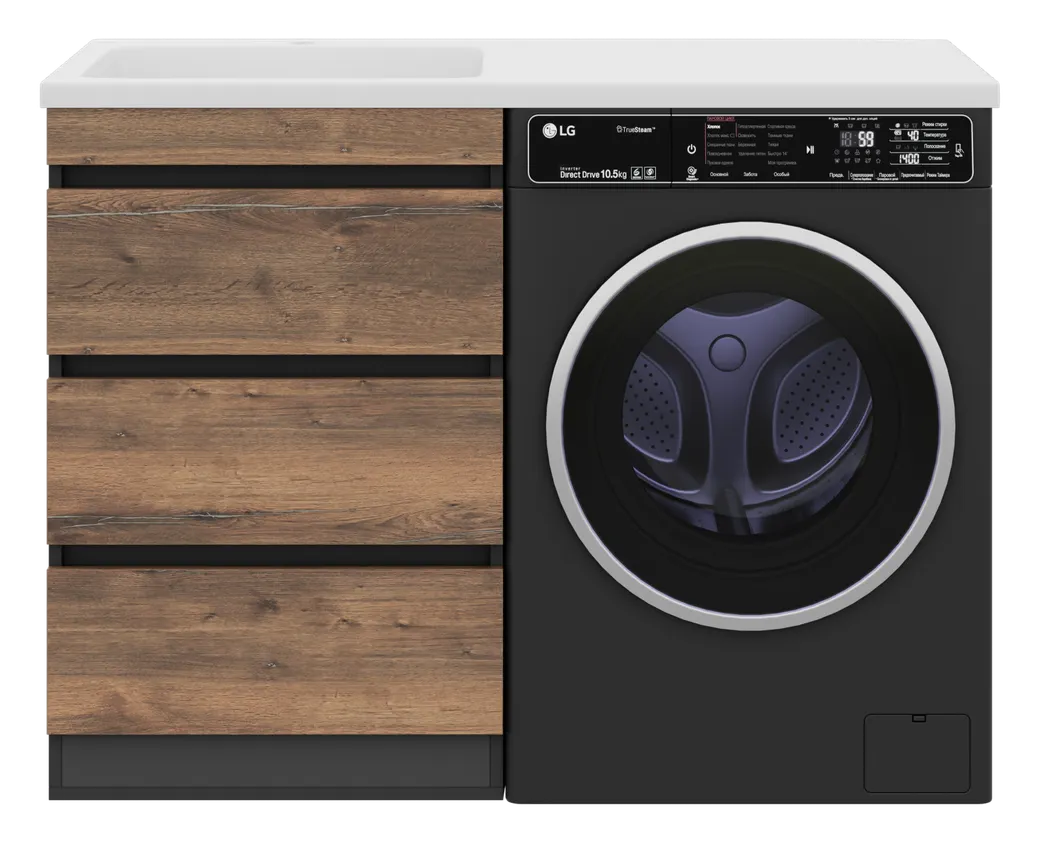The image size is (1040, 843).
Task: Tap the Smart Diagnosis icon
Action: 690,174
